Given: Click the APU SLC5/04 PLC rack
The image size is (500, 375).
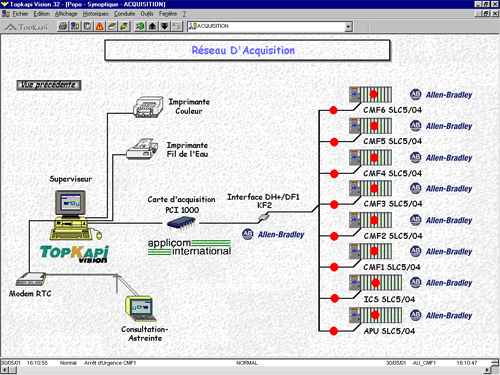Looking at the screenshot, I should [x=375, y=315].
